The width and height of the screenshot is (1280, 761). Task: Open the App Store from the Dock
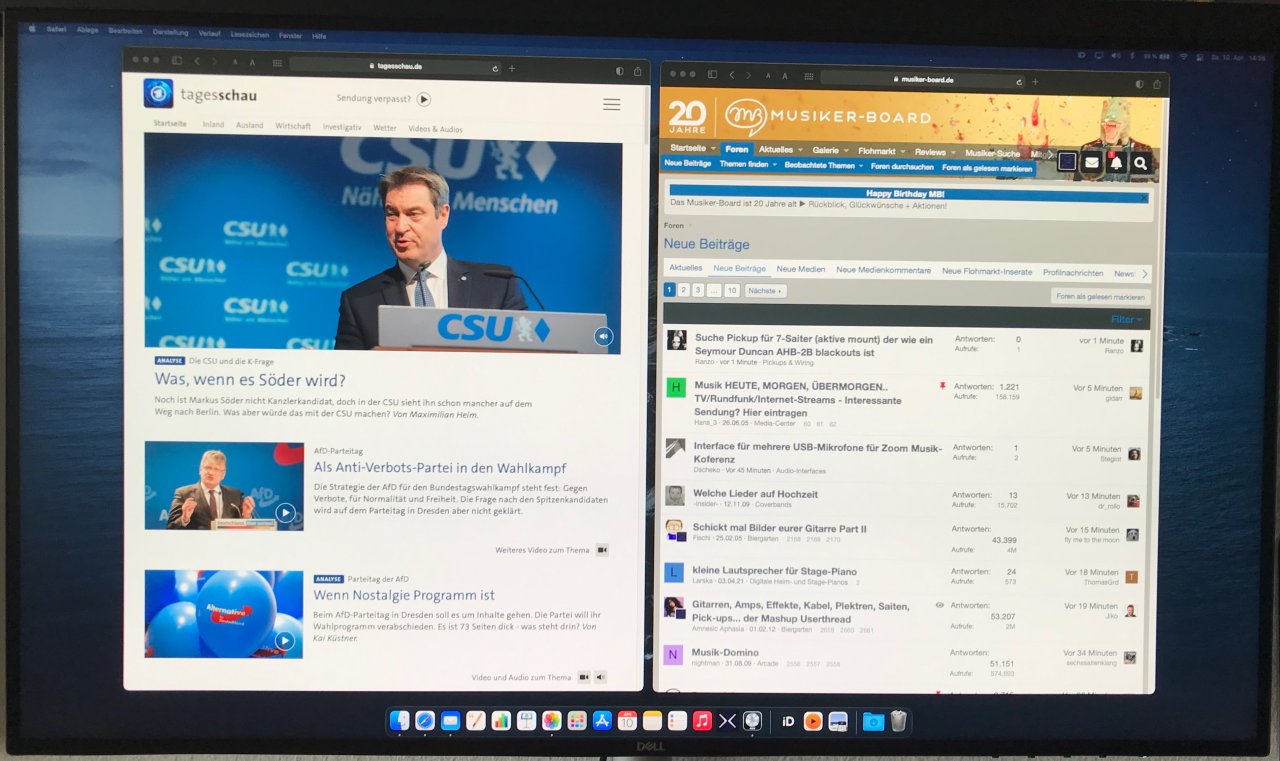602,720
